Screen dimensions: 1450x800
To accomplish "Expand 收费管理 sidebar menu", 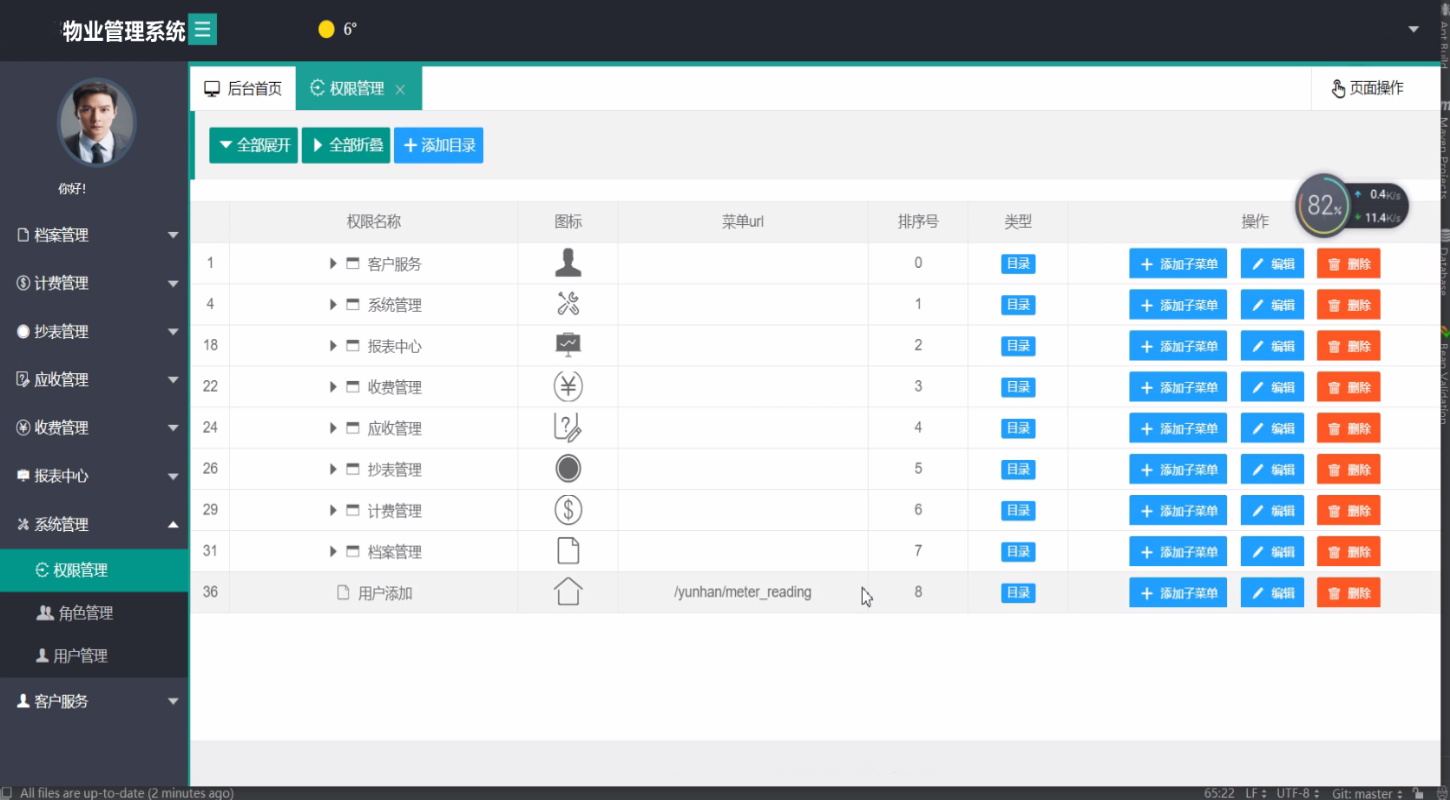I will (x=94, y=427).
